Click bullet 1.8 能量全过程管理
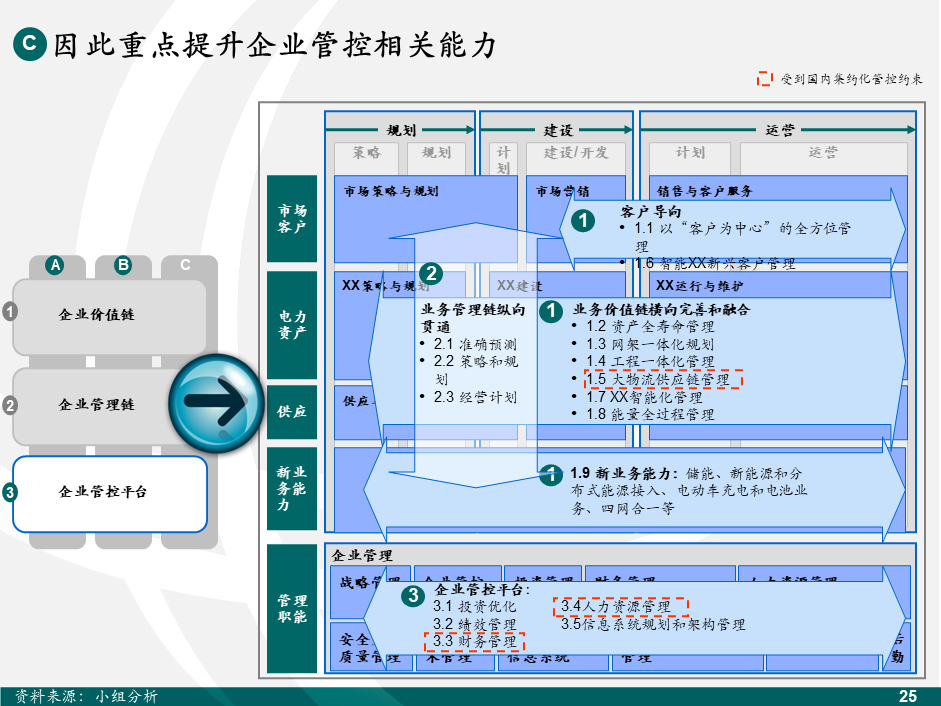This screenshot has height=706, width=941. coord(650,415)
